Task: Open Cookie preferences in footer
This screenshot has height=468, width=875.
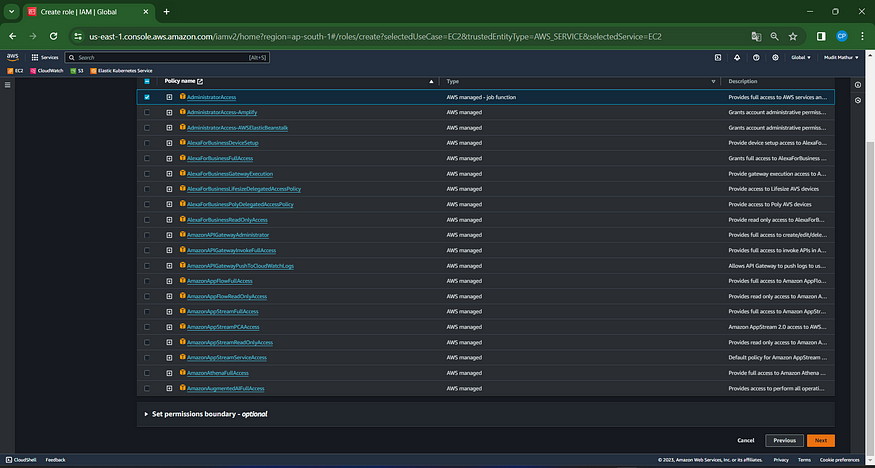Action: click(839, 460)
